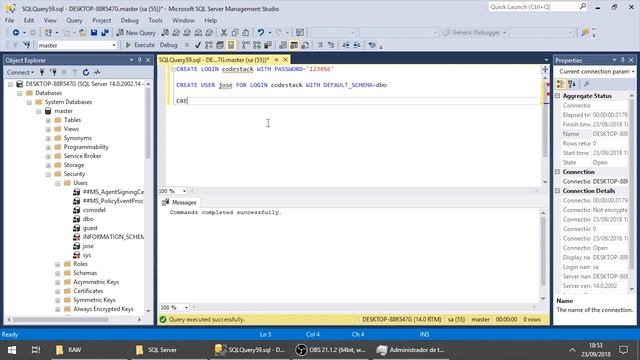Click the Alphabetical sort icon in Properties
This screenshot has height=360, width=640.
pyautogui.click(x=572, y=84)
